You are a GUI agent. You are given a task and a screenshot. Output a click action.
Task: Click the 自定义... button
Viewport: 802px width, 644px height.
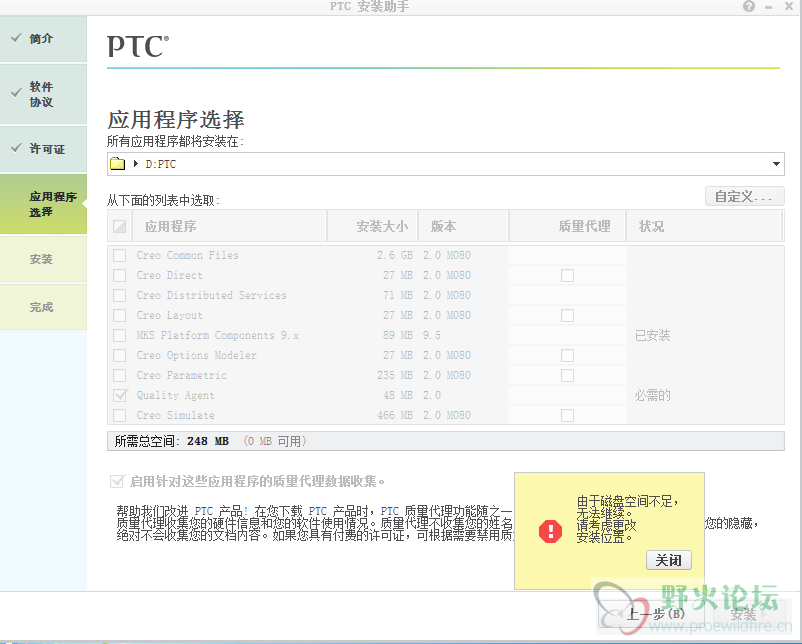(x=744, y=196)
